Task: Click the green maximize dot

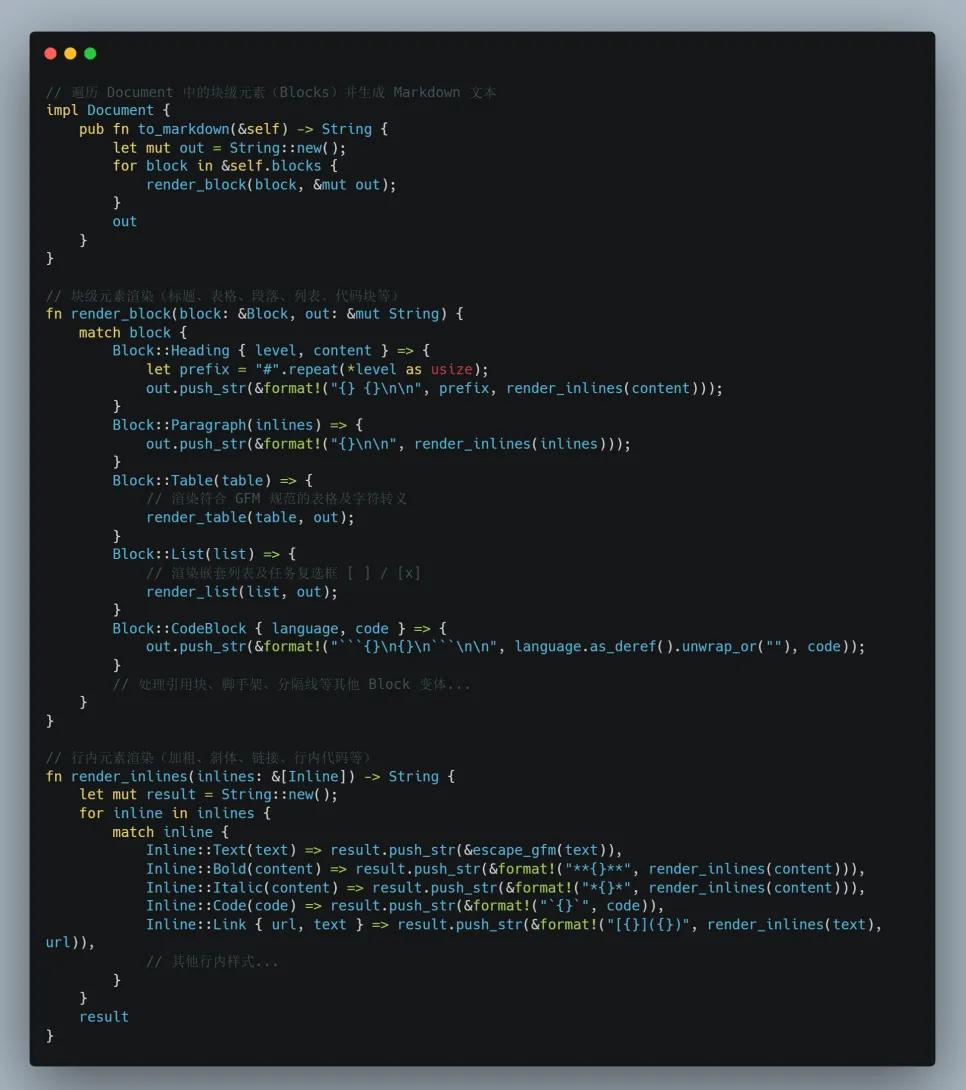Action: [90, 54]
